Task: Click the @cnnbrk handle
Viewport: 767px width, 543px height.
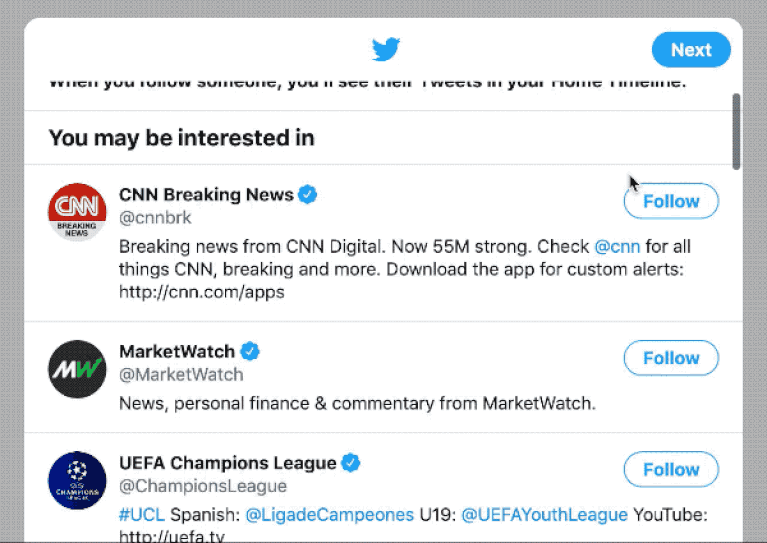Action: click(x=155, y=217)
